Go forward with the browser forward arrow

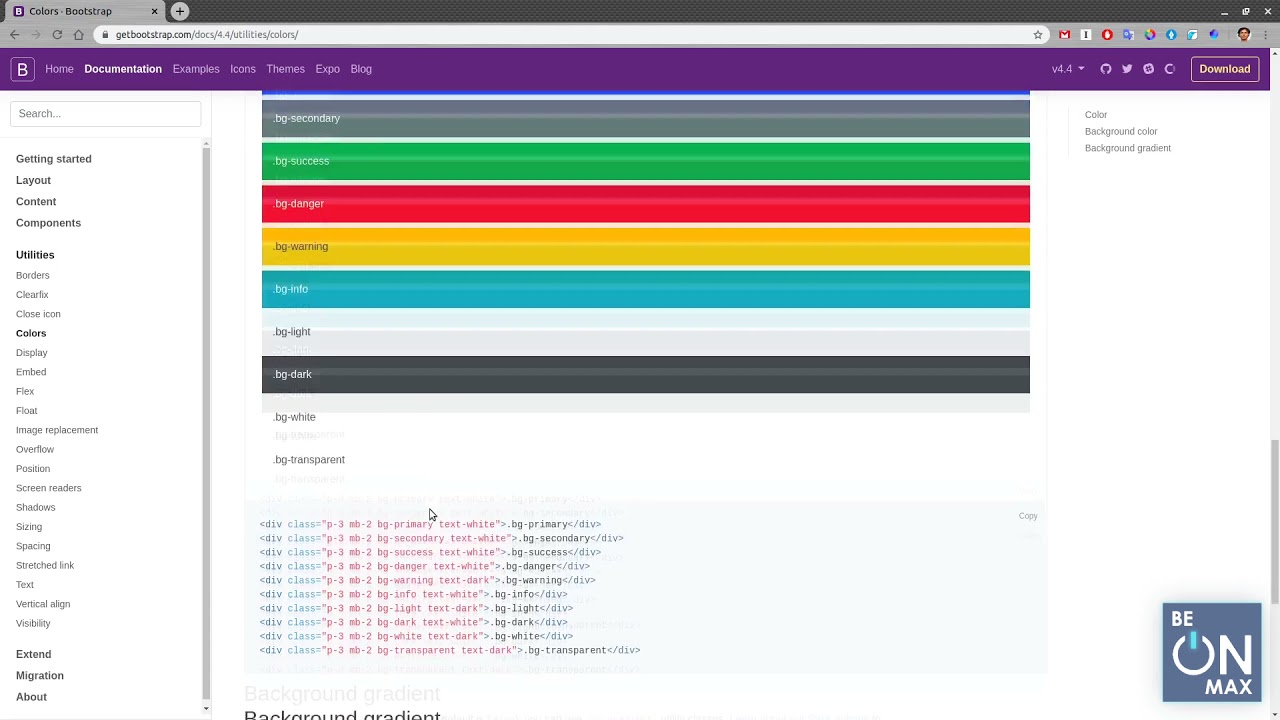36,34
